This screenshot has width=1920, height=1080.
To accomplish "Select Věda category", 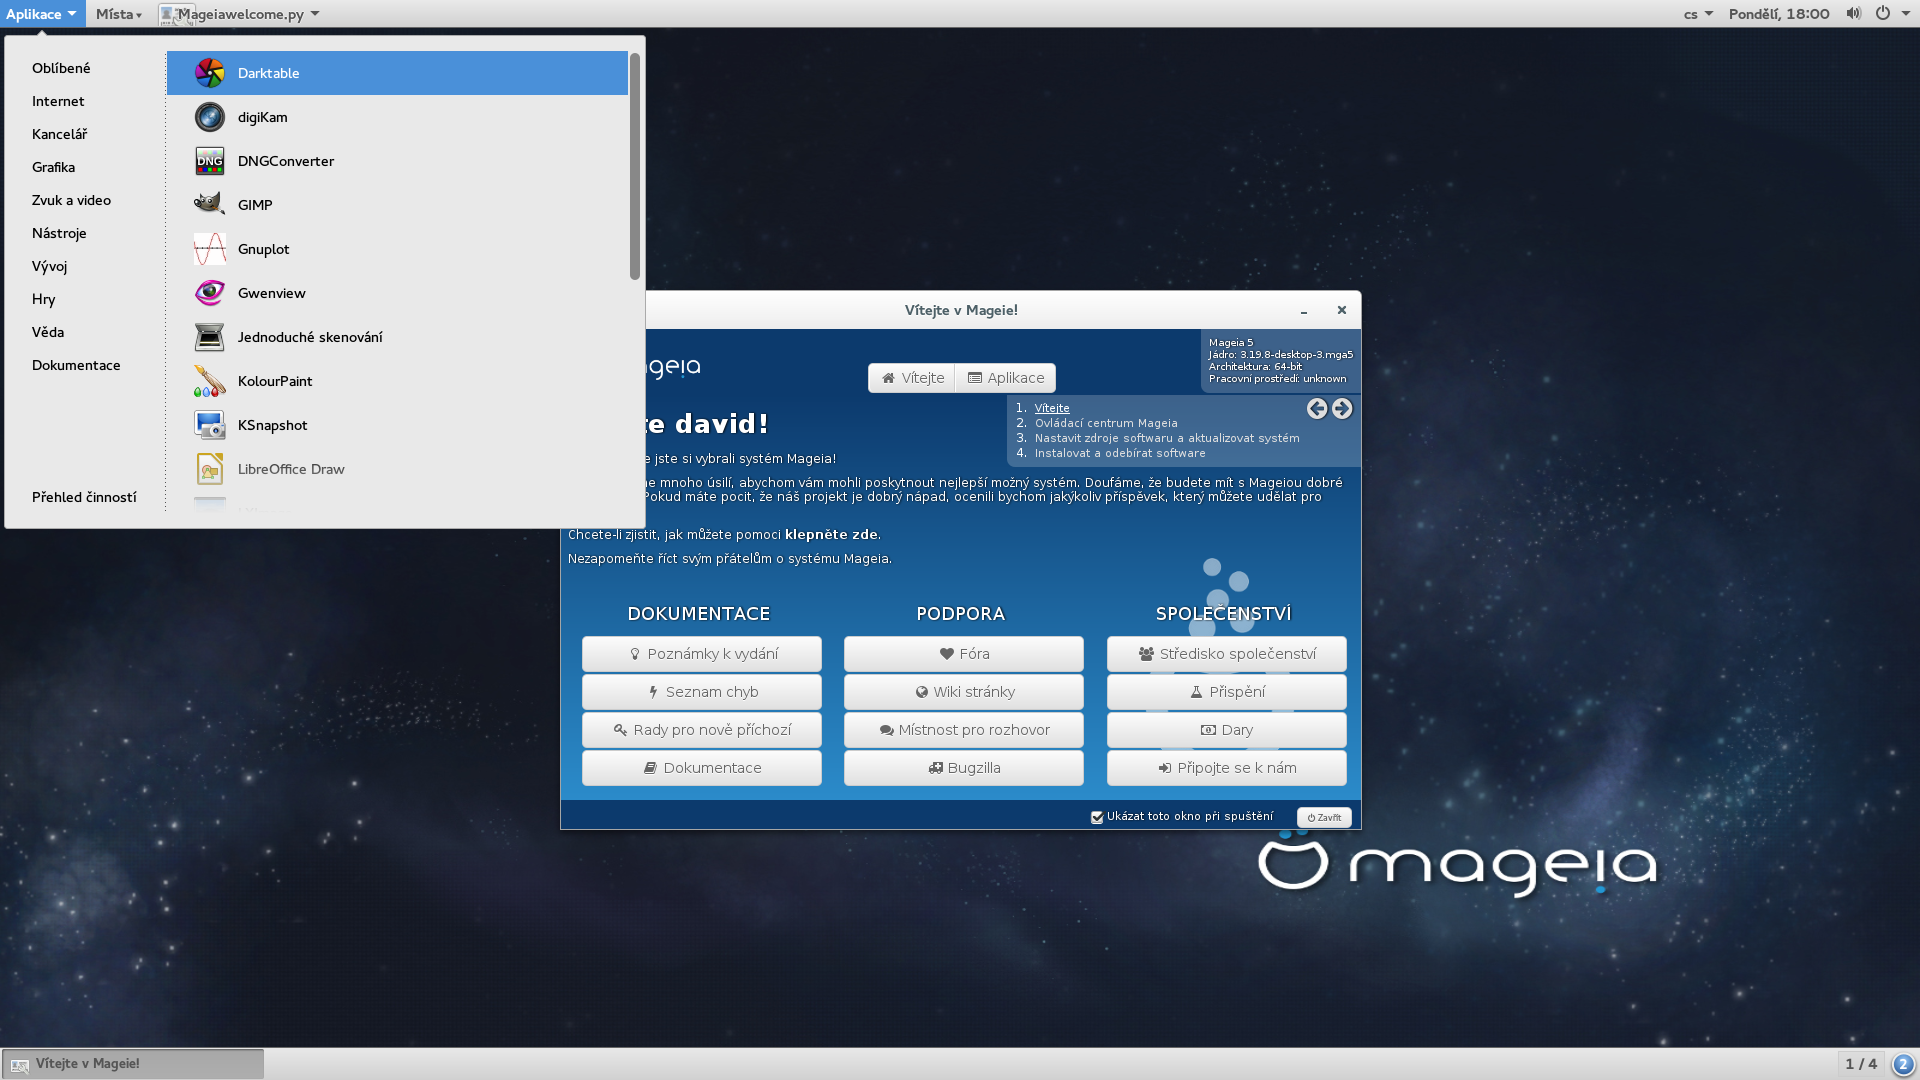I will click(x=47, y=332).
